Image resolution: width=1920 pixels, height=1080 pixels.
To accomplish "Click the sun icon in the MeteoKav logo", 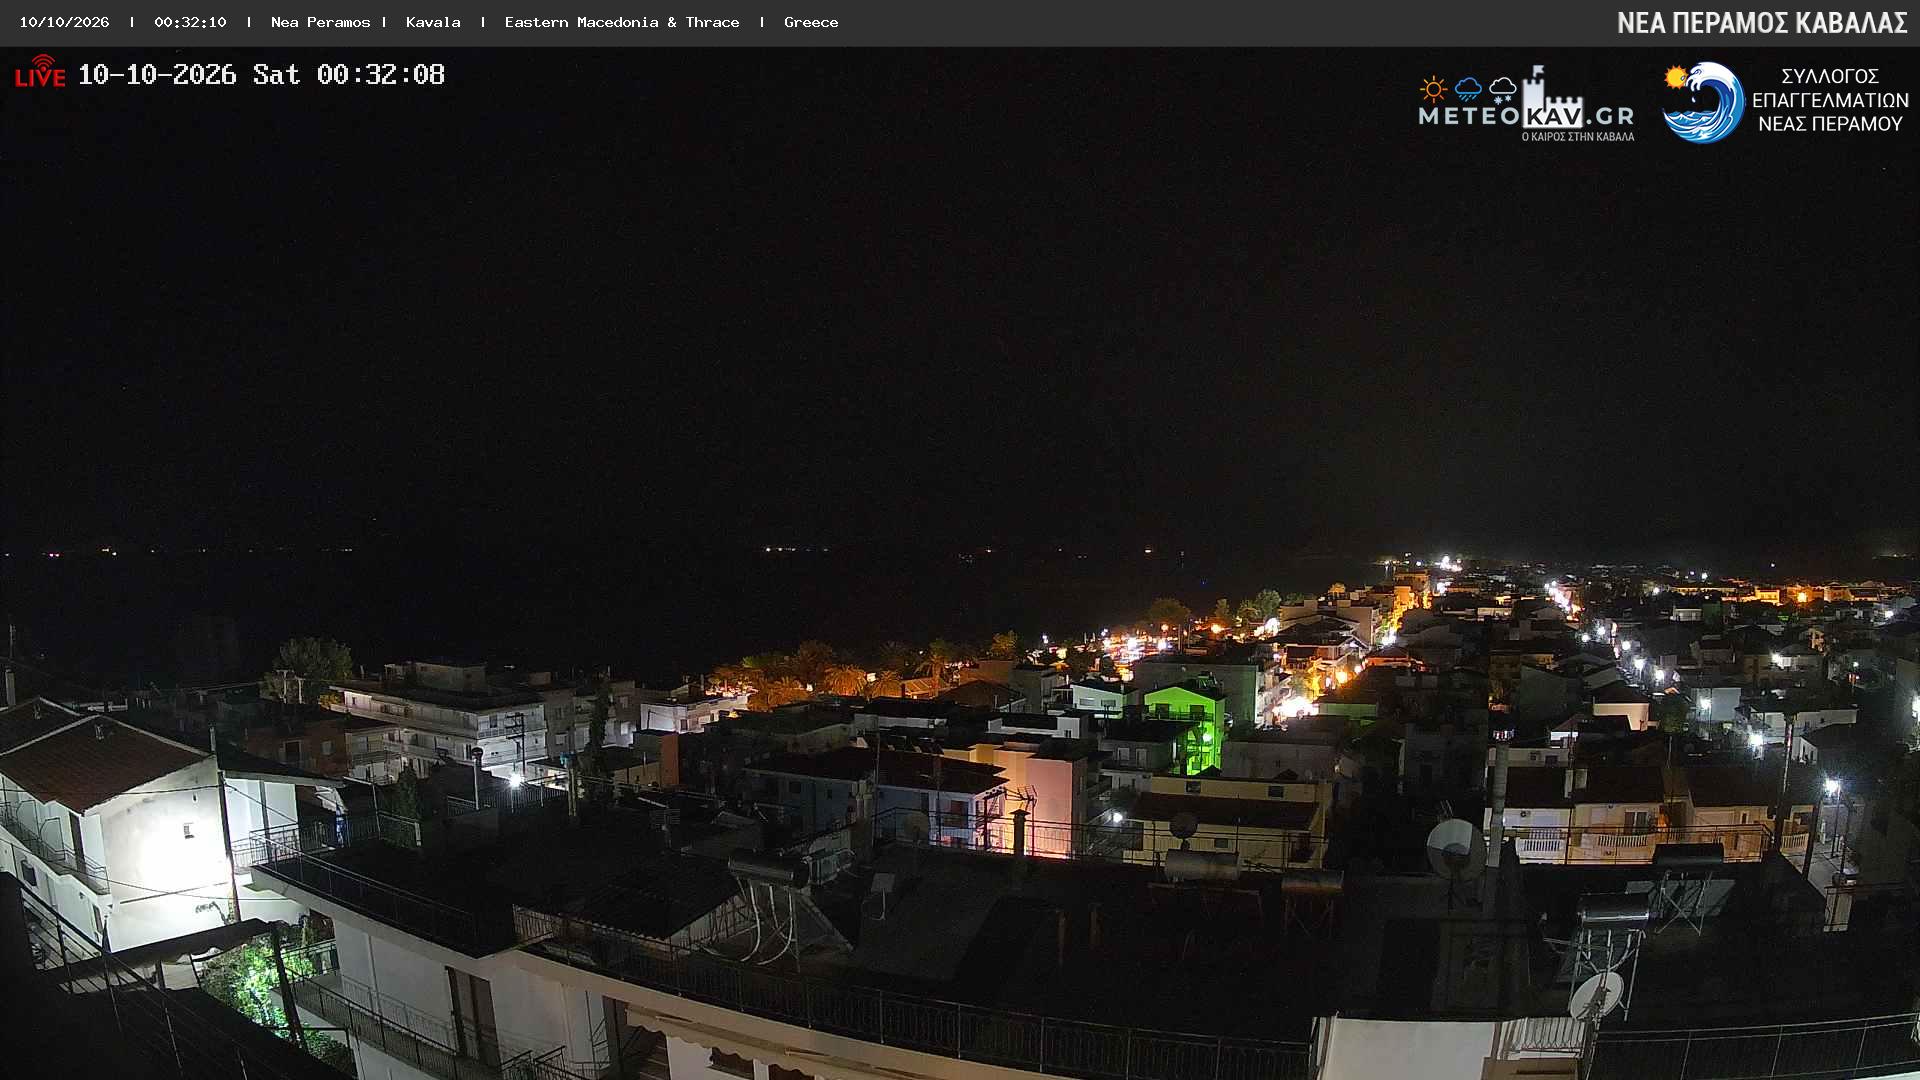I will click(x=1433, y=90).
